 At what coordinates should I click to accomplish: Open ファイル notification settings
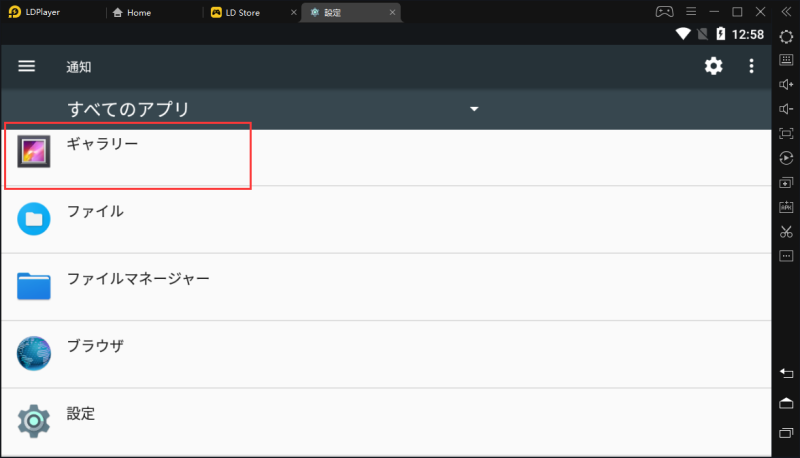[386, 219]
